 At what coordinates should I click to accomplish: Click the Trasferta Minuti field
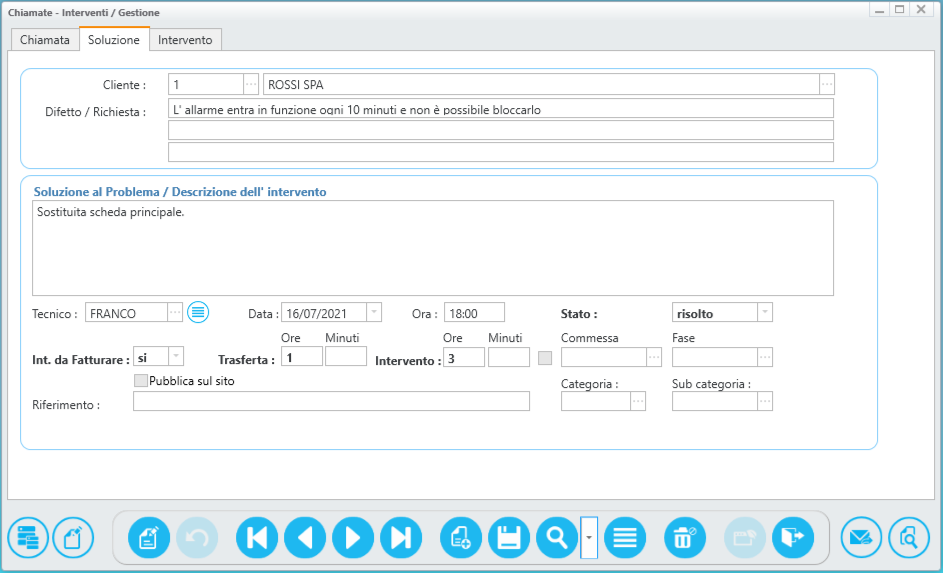(346, 357)
